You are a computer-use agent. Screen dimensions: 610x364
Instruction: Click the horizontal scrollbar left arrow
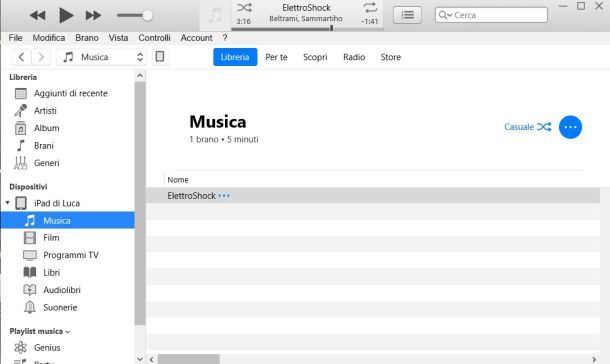[152, 359]
